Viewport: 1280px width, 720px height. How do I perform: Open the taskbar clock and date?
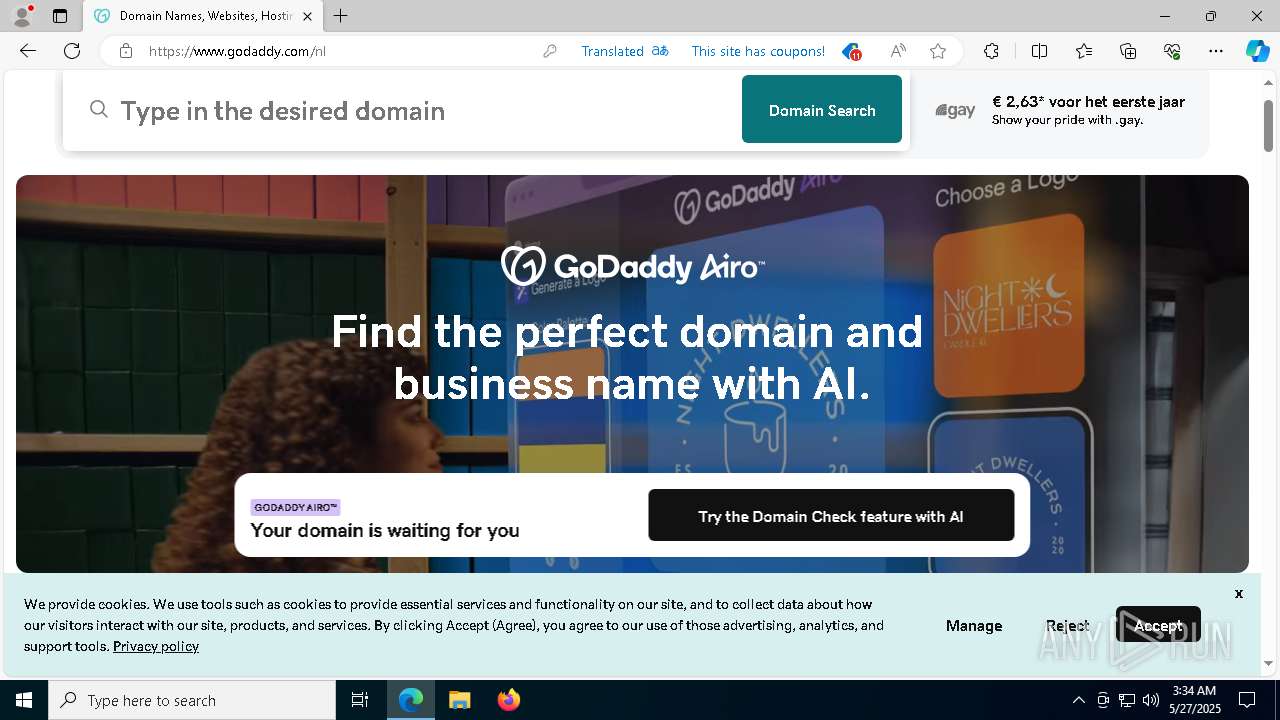click(1195, 700)
